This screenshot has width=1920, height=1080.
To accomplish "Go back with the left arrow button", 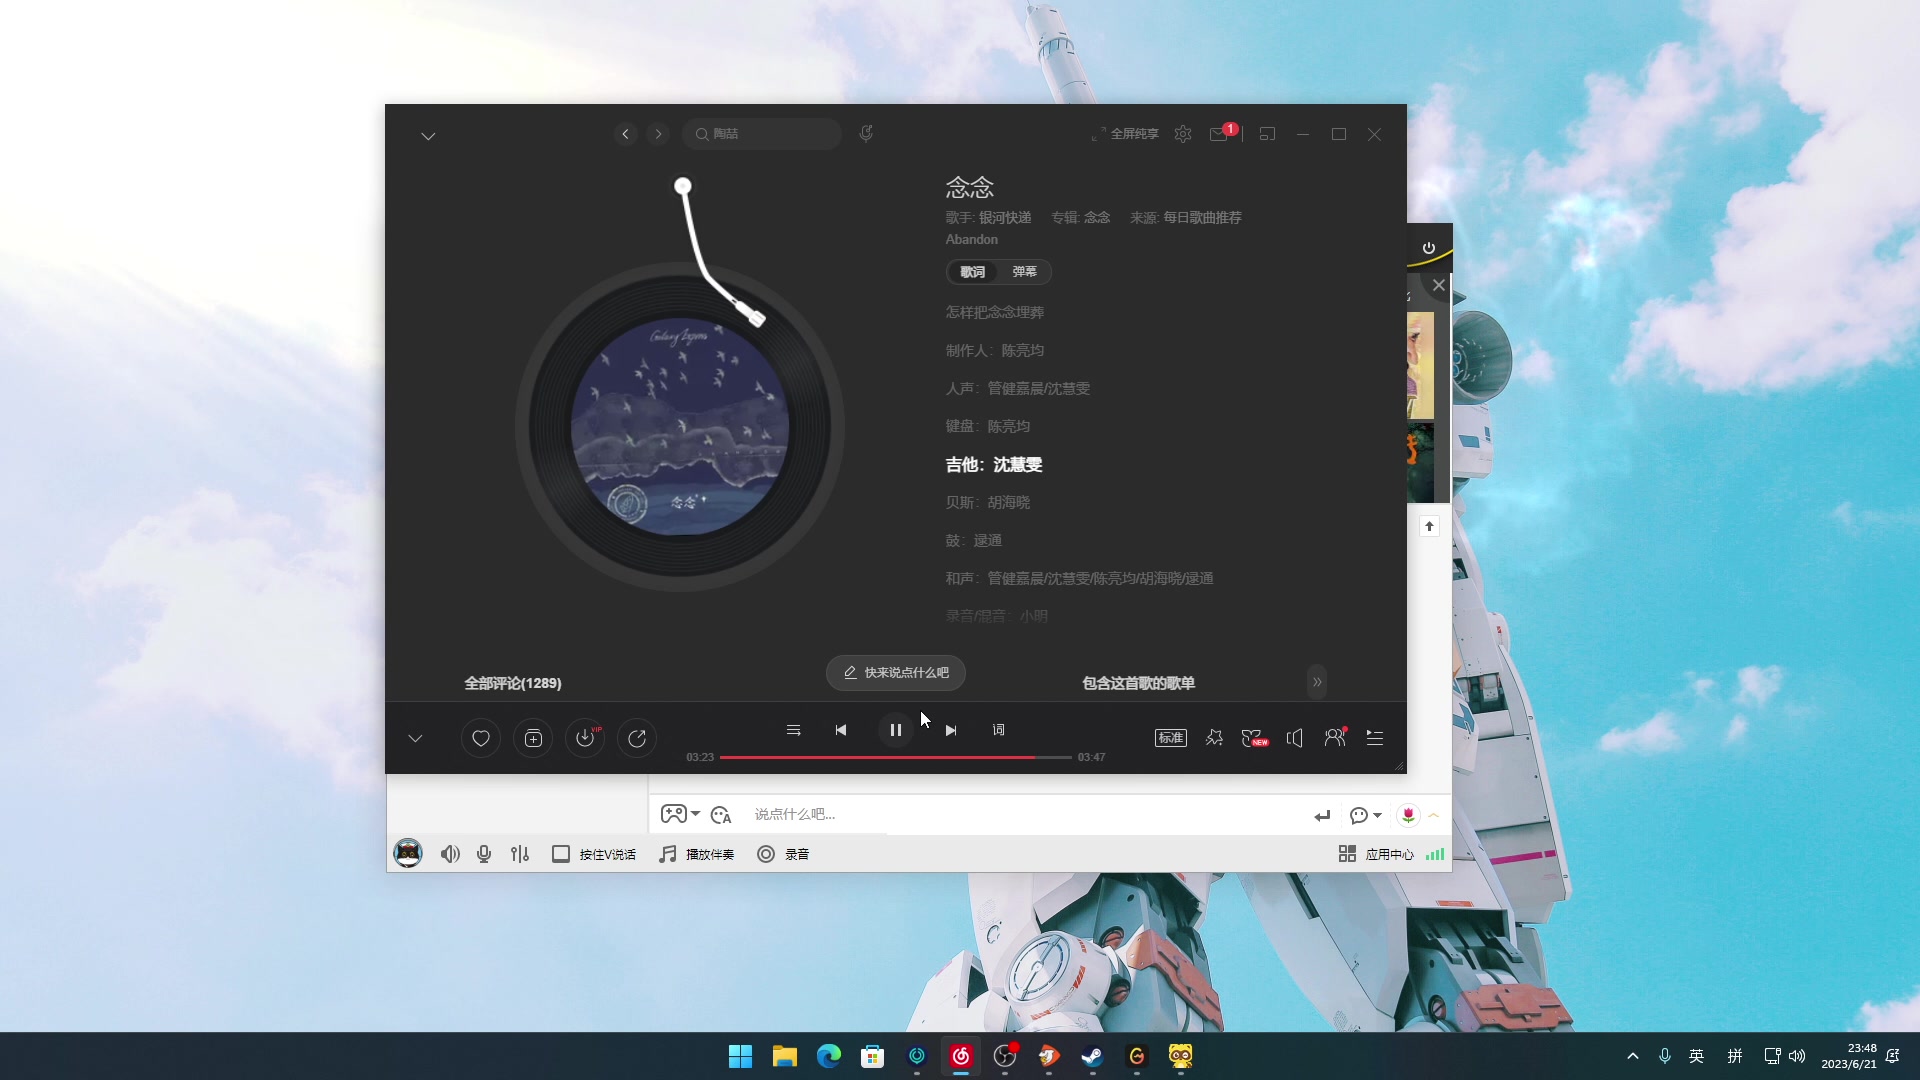I will tap(626, 134).
